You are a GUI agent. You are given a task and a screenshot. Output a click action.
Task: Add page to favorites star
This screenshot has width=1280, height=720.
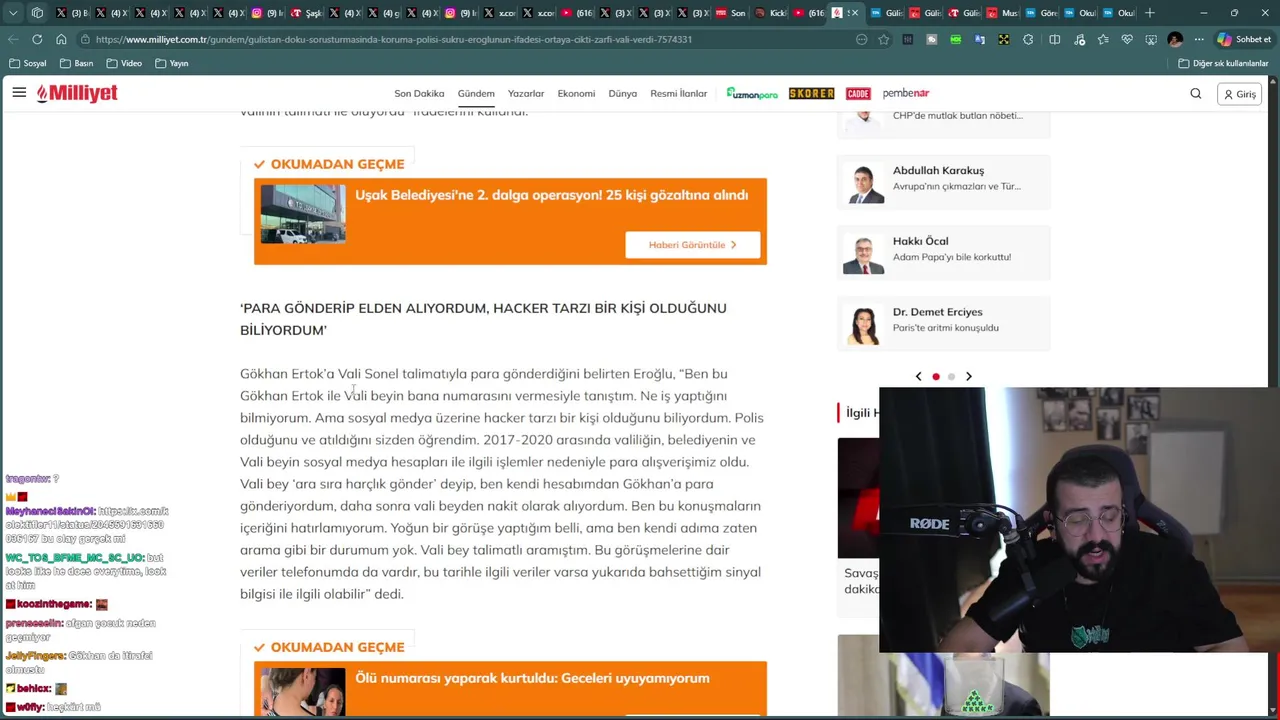(x=884, y=39)
